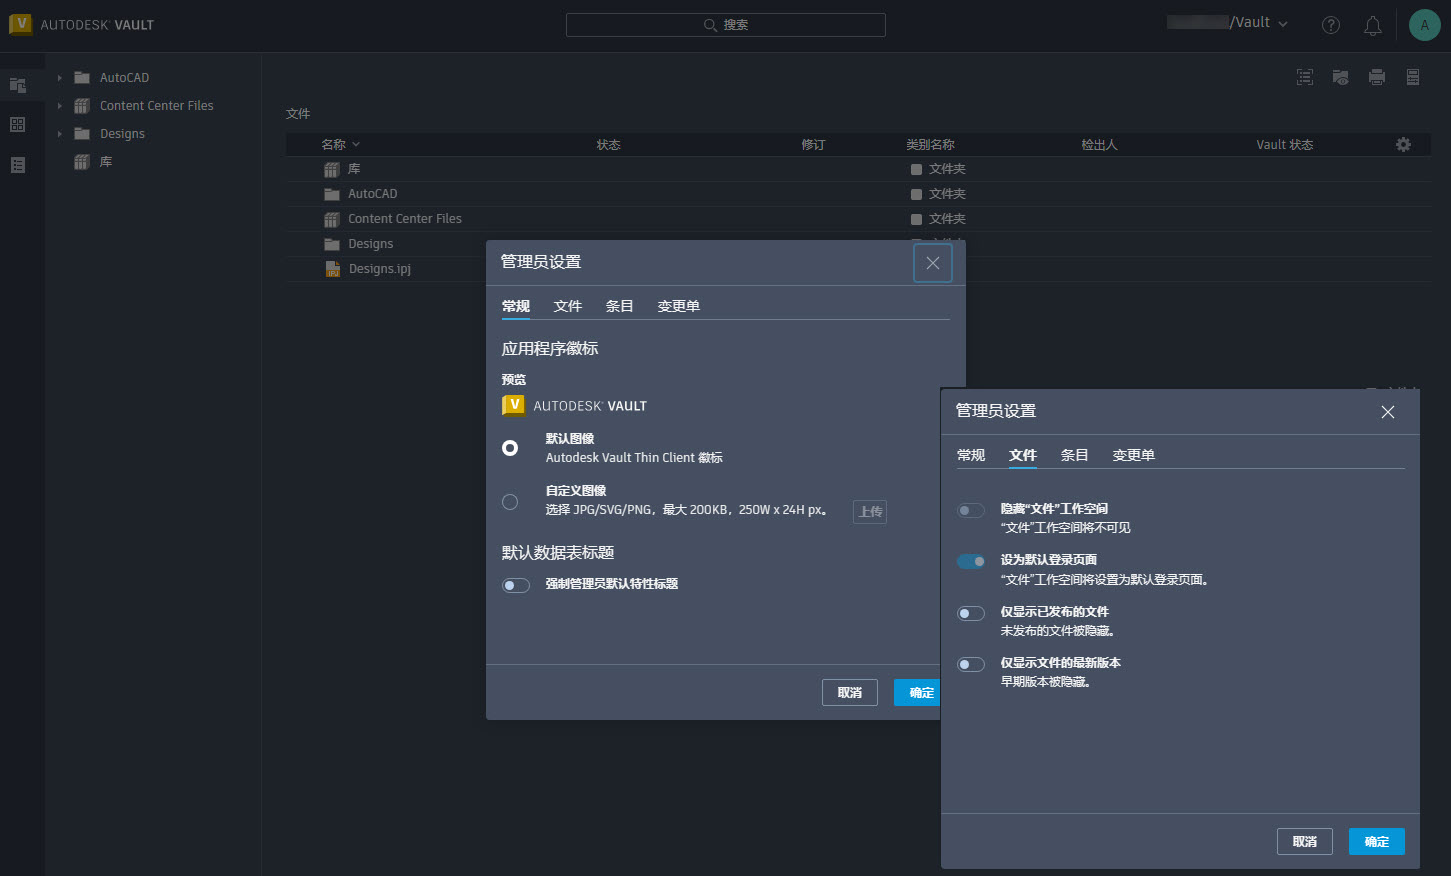Screen dimensions: 1451x876
Task: Click the 库 library icon in the tree
Action: (82, 162)
